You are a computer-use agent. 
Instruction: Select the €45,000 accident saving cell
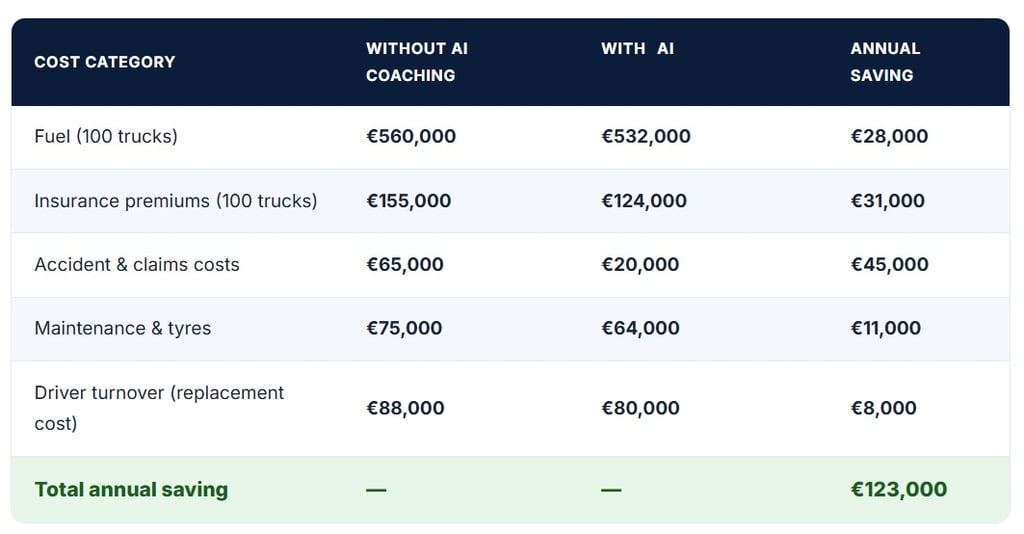click(889, 265)
